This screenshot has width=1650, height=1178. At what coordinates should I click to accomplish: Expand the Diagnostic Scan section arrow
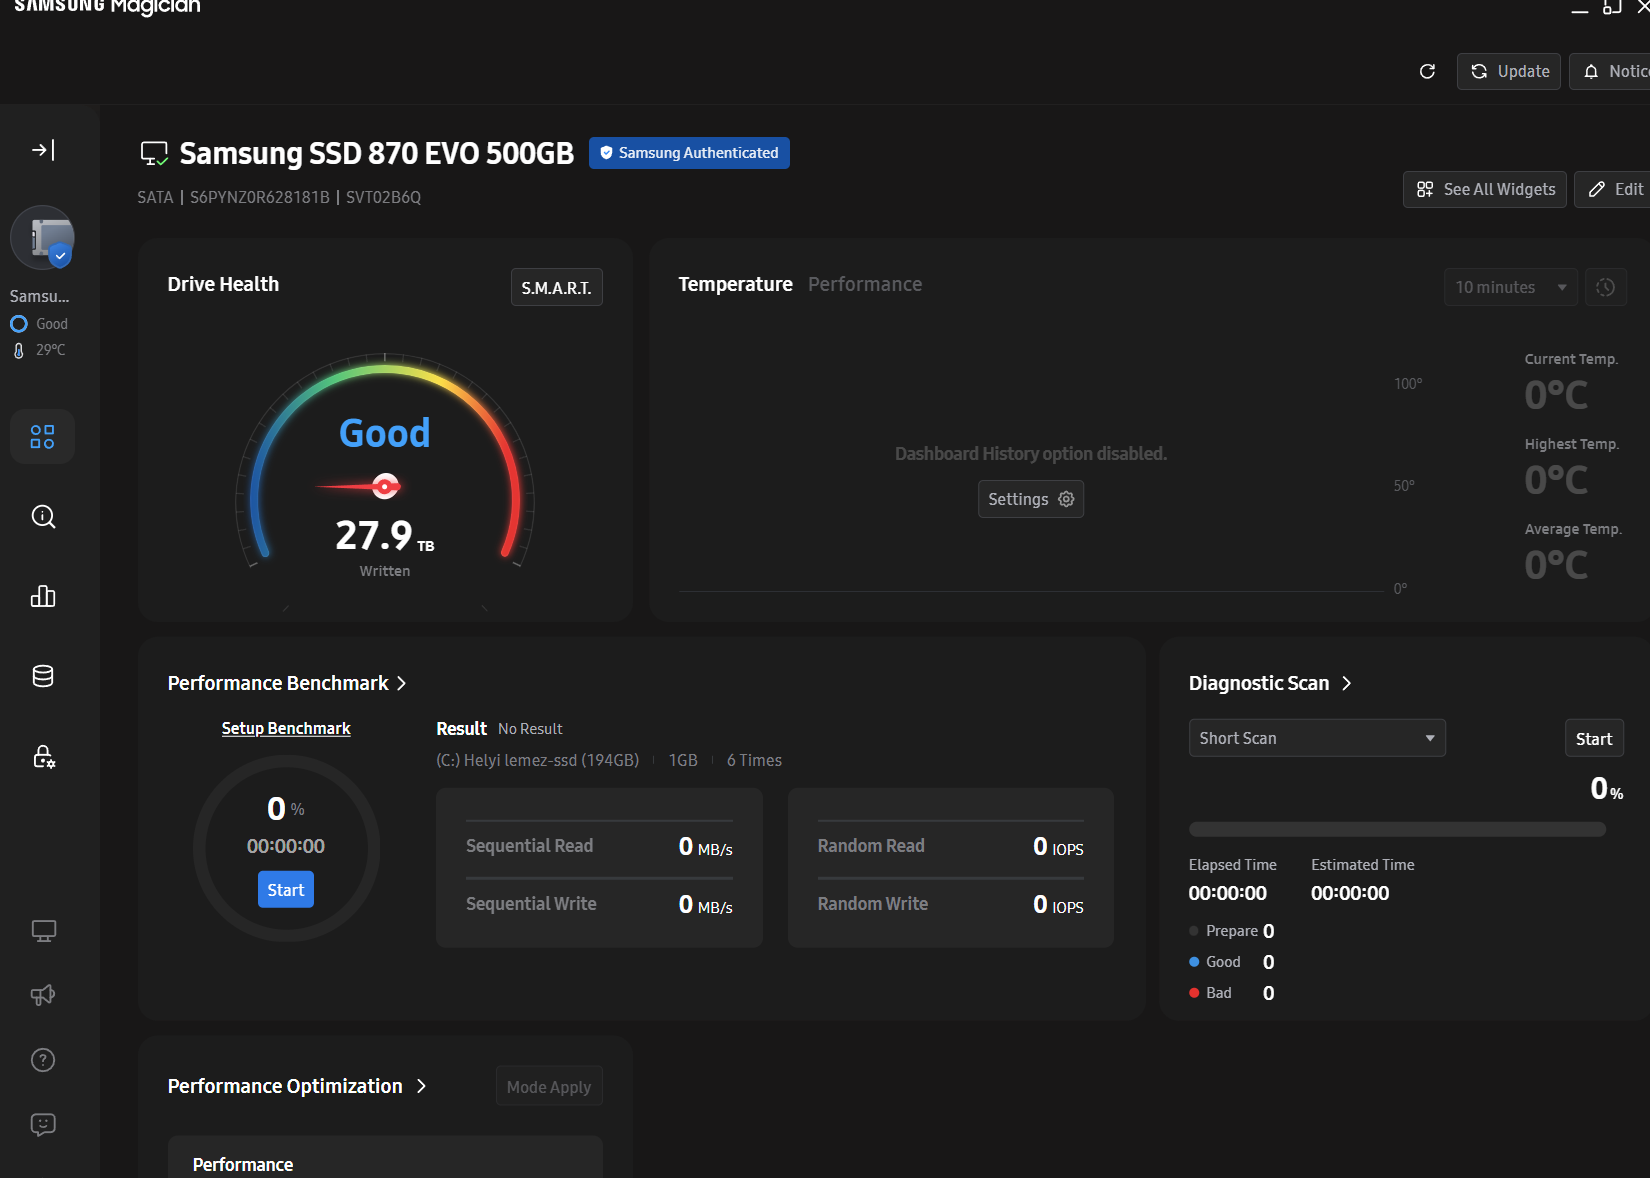point(1347,683)
